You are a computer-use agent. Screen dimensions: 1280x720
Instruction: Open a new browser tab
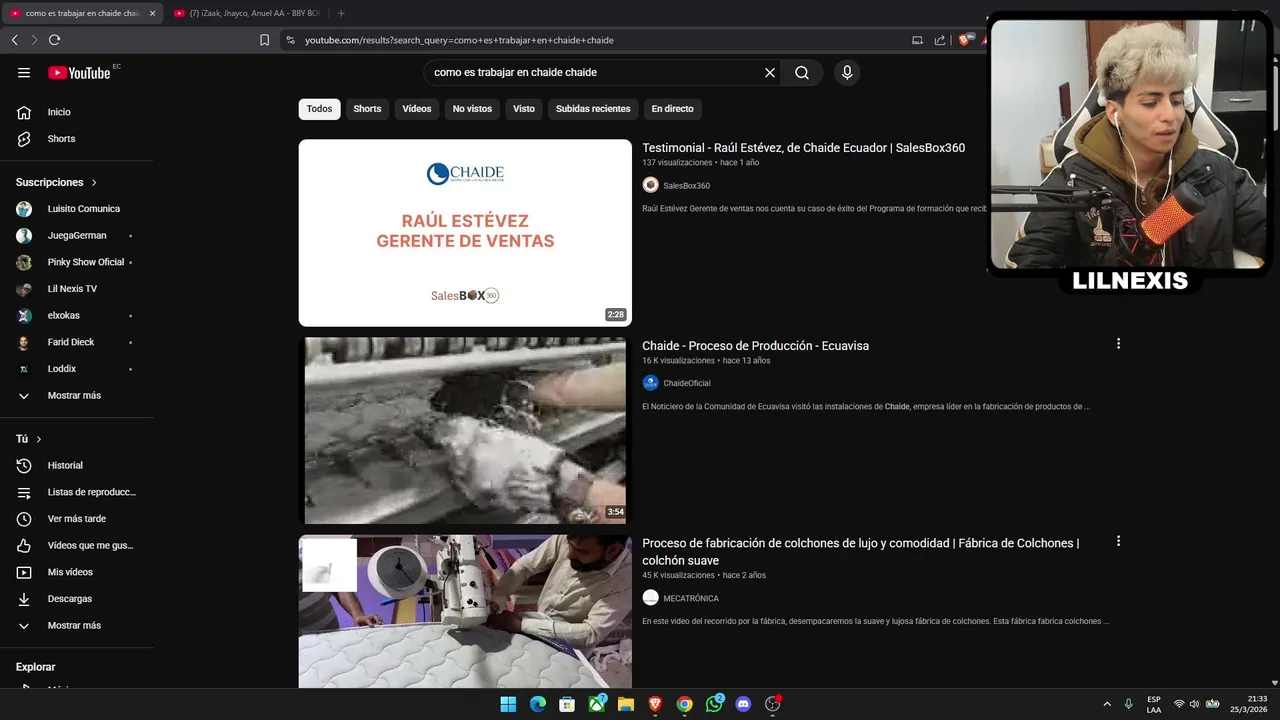click(341, 13)
